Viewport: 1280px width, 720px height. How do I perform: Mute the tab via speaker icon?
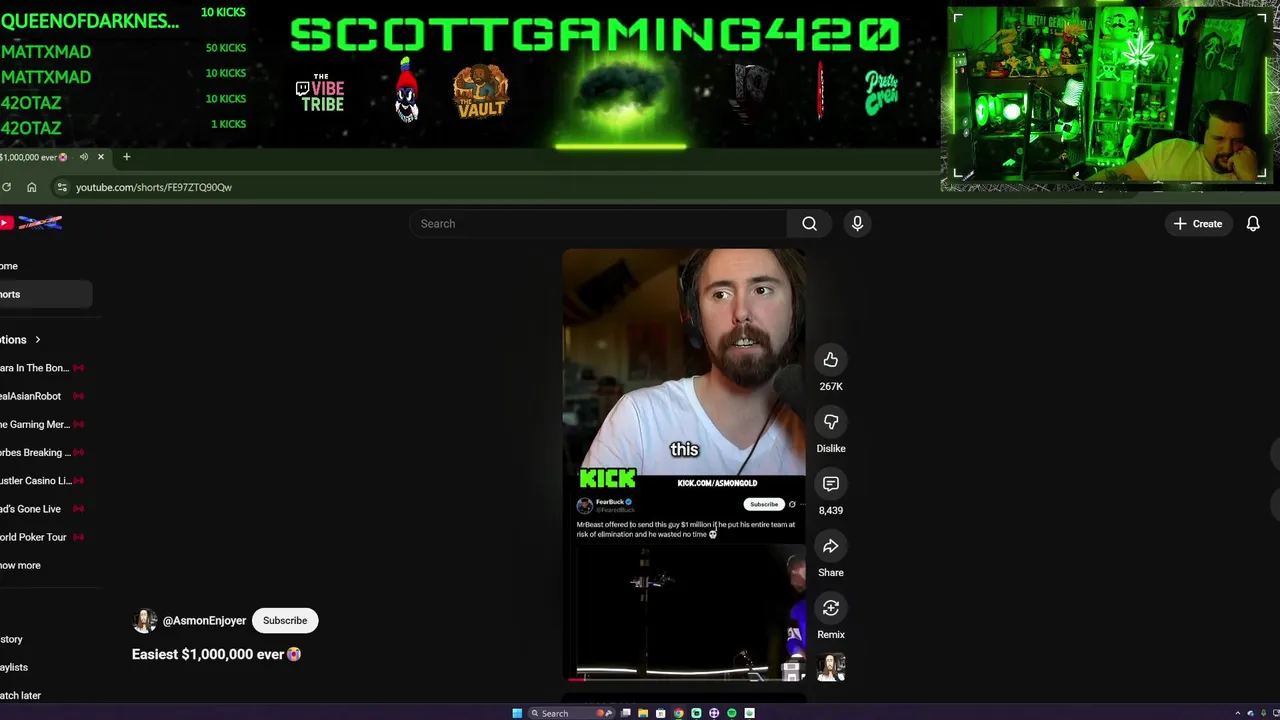(x=84, y=157)
